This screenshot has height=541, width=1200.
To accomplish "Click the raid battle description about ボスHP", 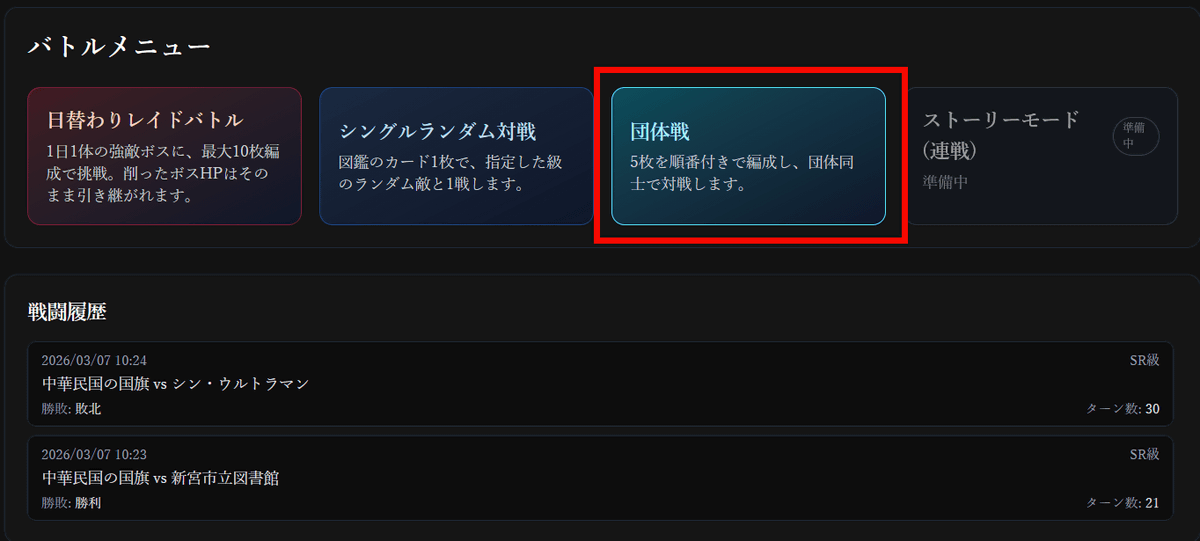I will [x=160, y=174].
